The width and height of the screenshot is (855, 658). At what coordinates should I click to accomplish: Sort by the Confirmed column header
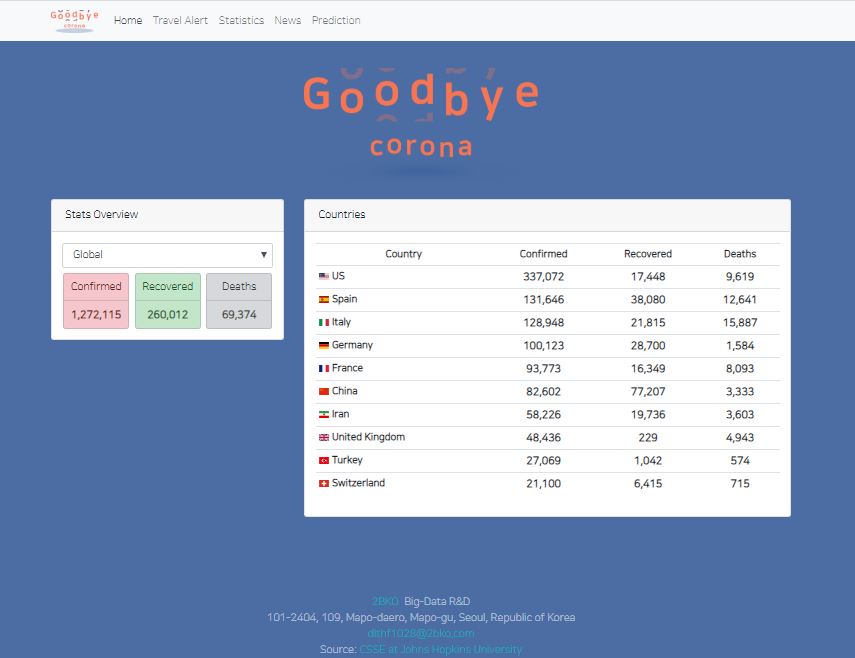point(543,254)
